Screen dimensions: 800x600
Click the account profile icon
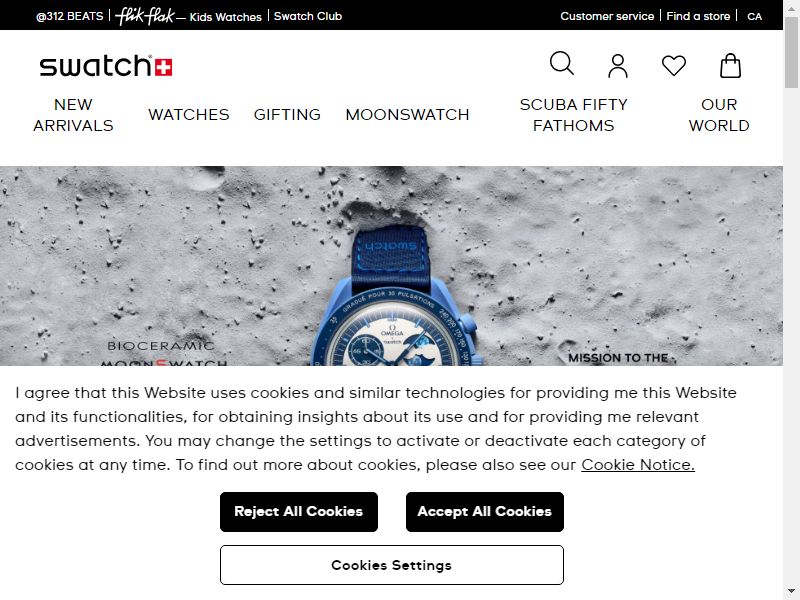click(x=618, y=66)
